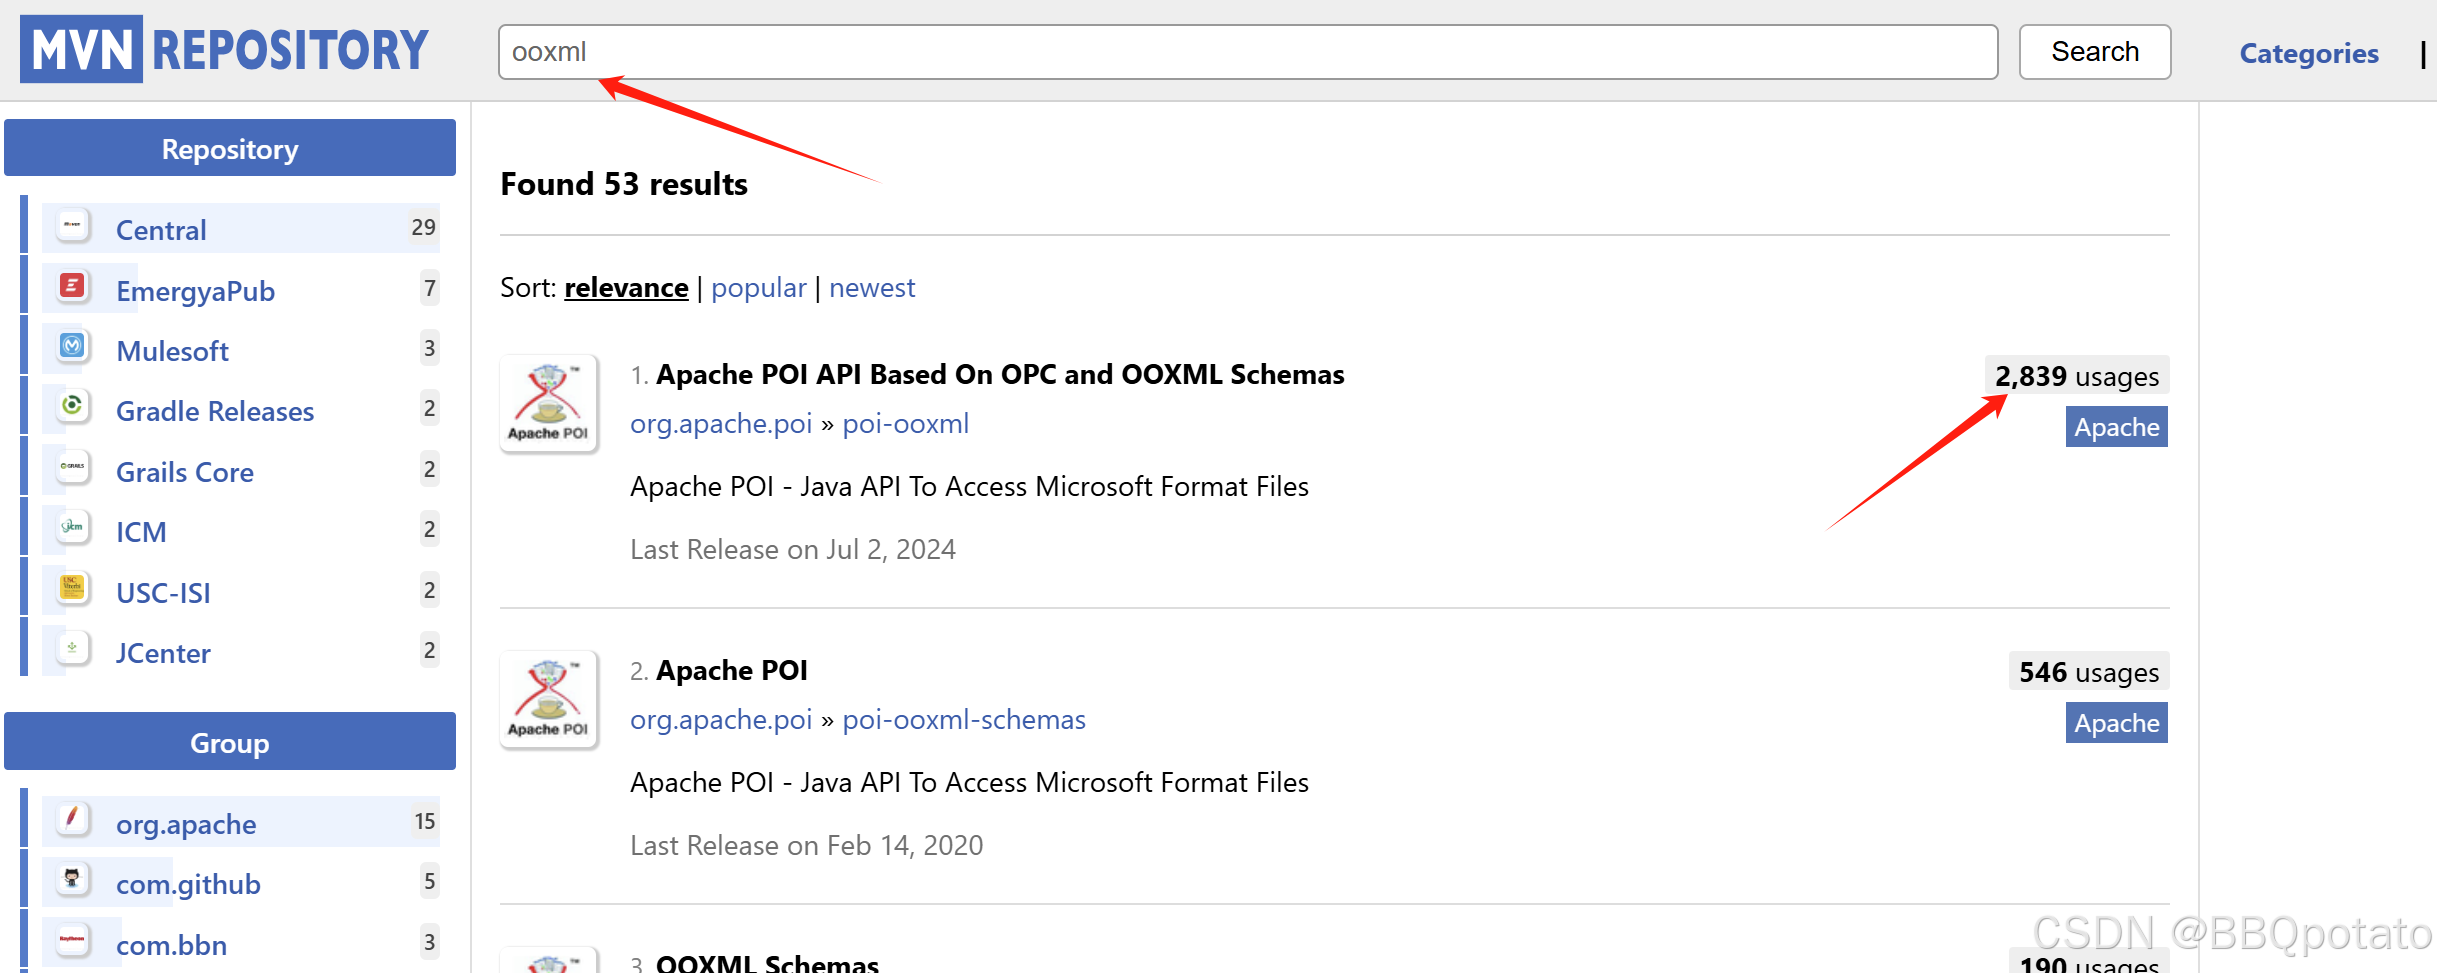Image resolution: width=2437 pixels, height=973 pixels.
Task: Click 'Last Release on Jul 2, 2024' text
Action: [793, 549]
